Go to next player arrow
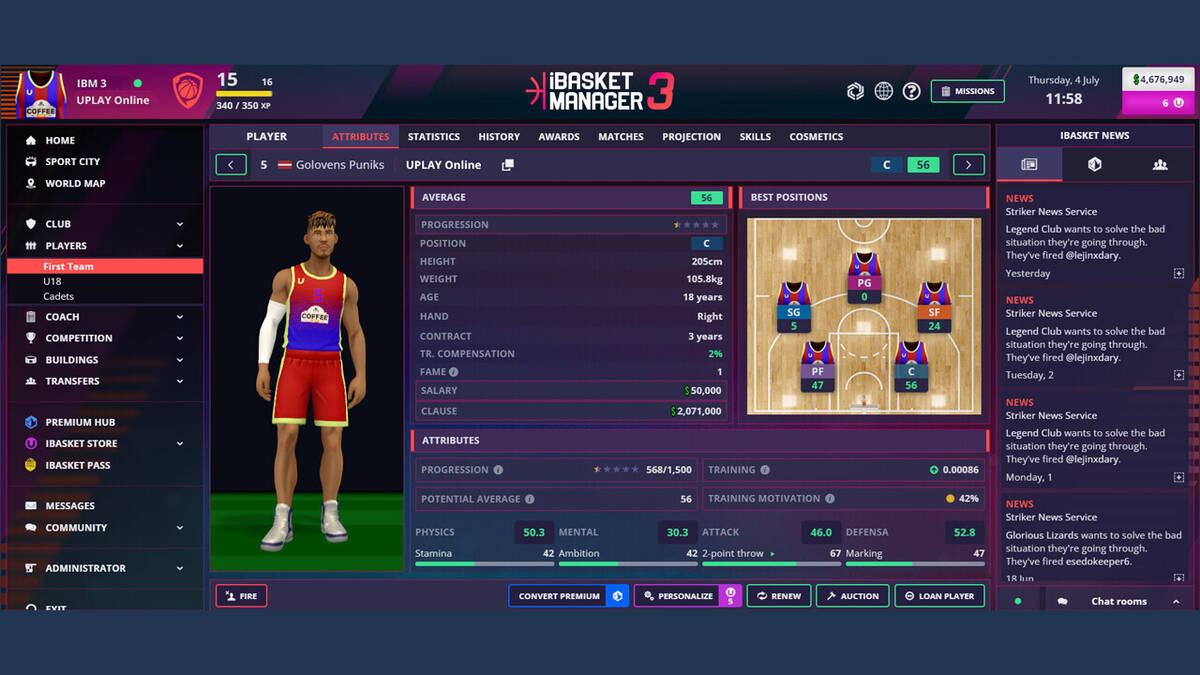 click(968, 165)
